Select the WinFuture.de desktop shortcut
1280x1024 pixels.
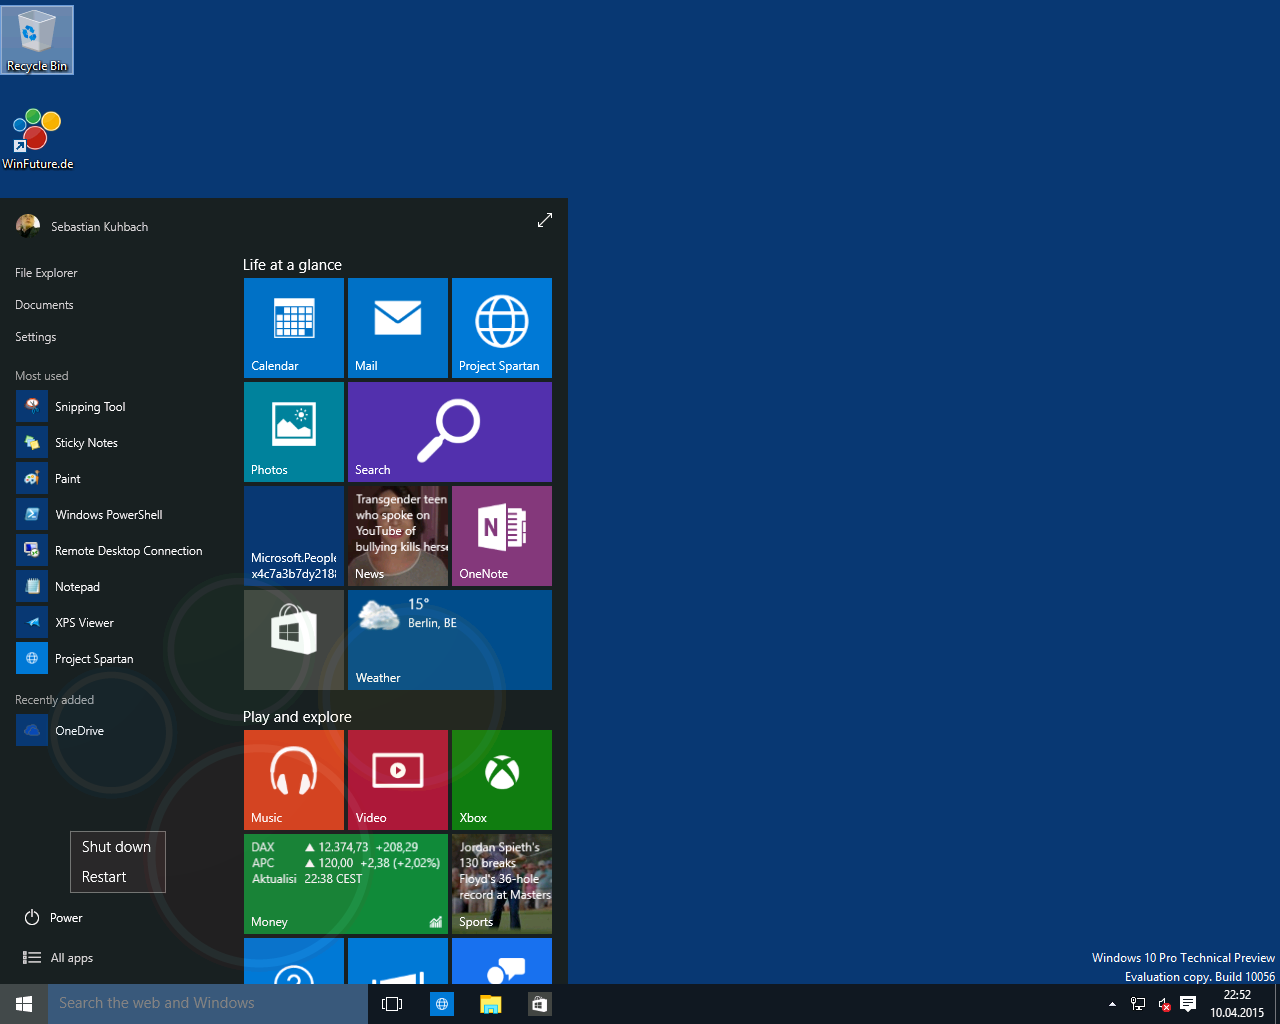(37, 140)
